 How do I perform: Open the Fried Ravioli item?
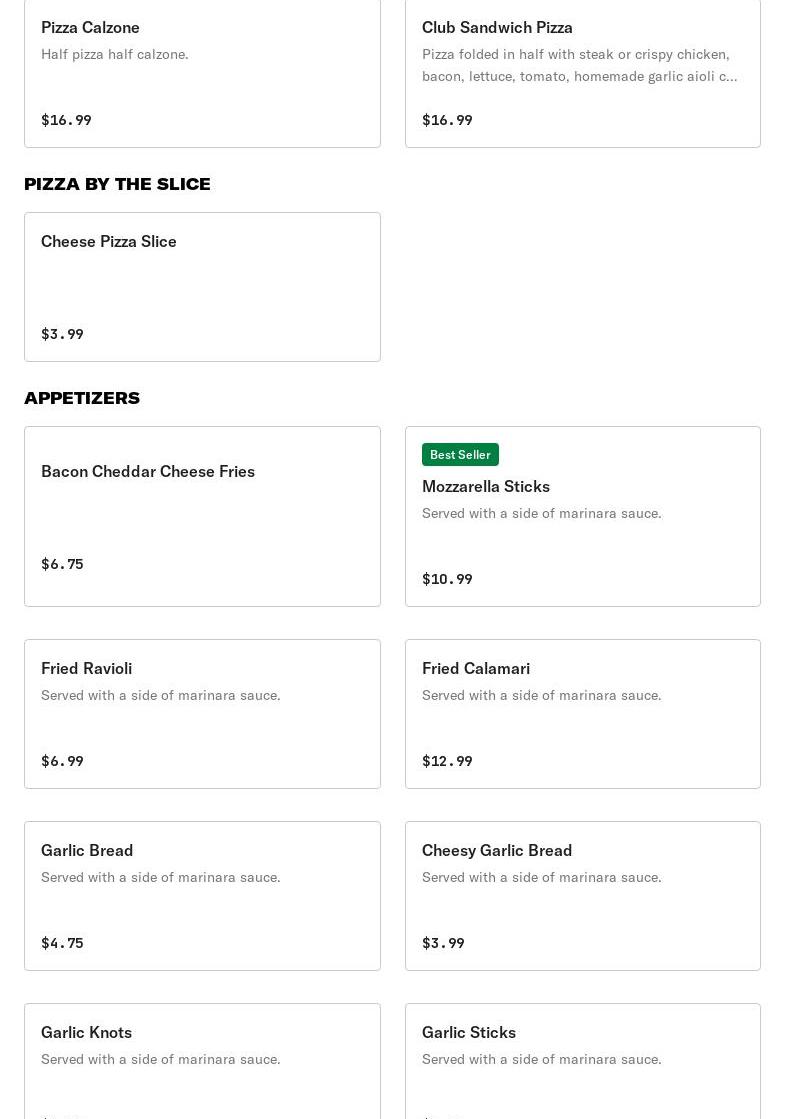(202, 714)
